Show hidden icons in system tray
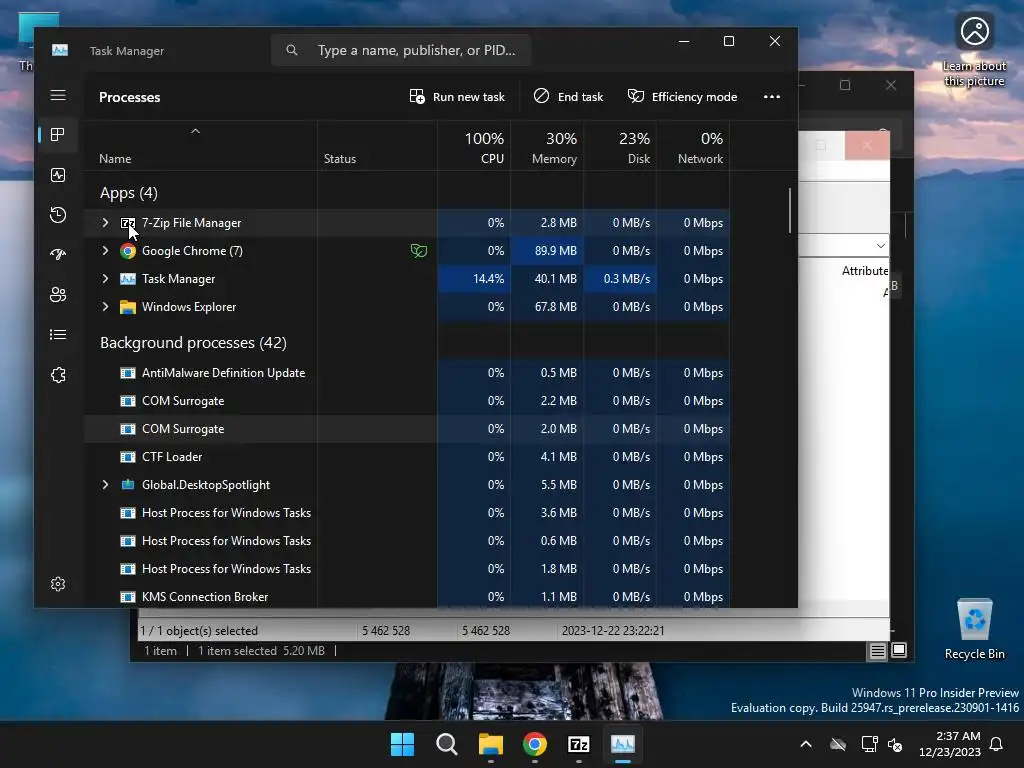Viewport: 1024px width, 768px height. click(806, 744)
